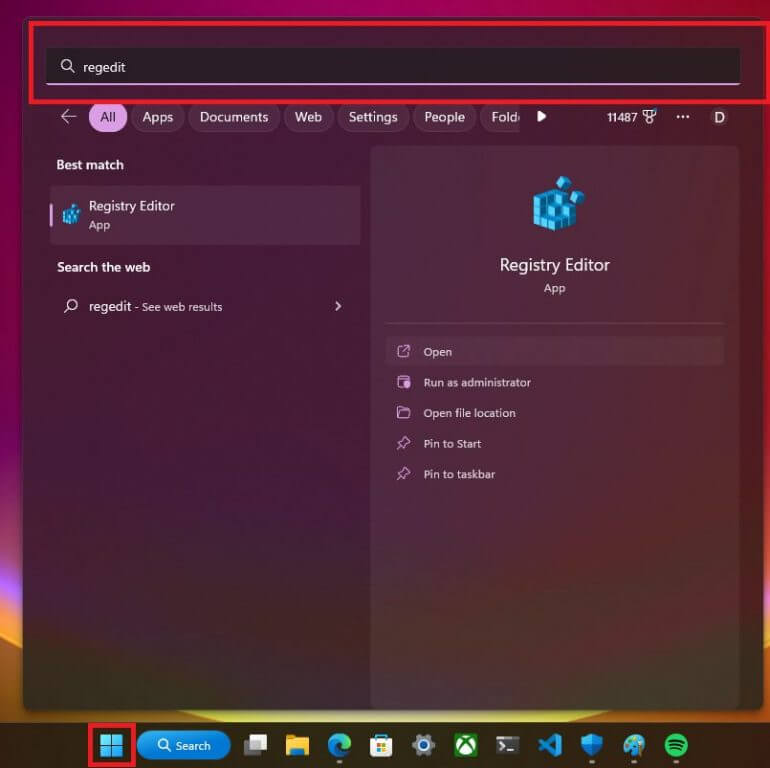Switch to the Folders filter tab
Screen dimensions: 770x768
(x=500, y=117)
